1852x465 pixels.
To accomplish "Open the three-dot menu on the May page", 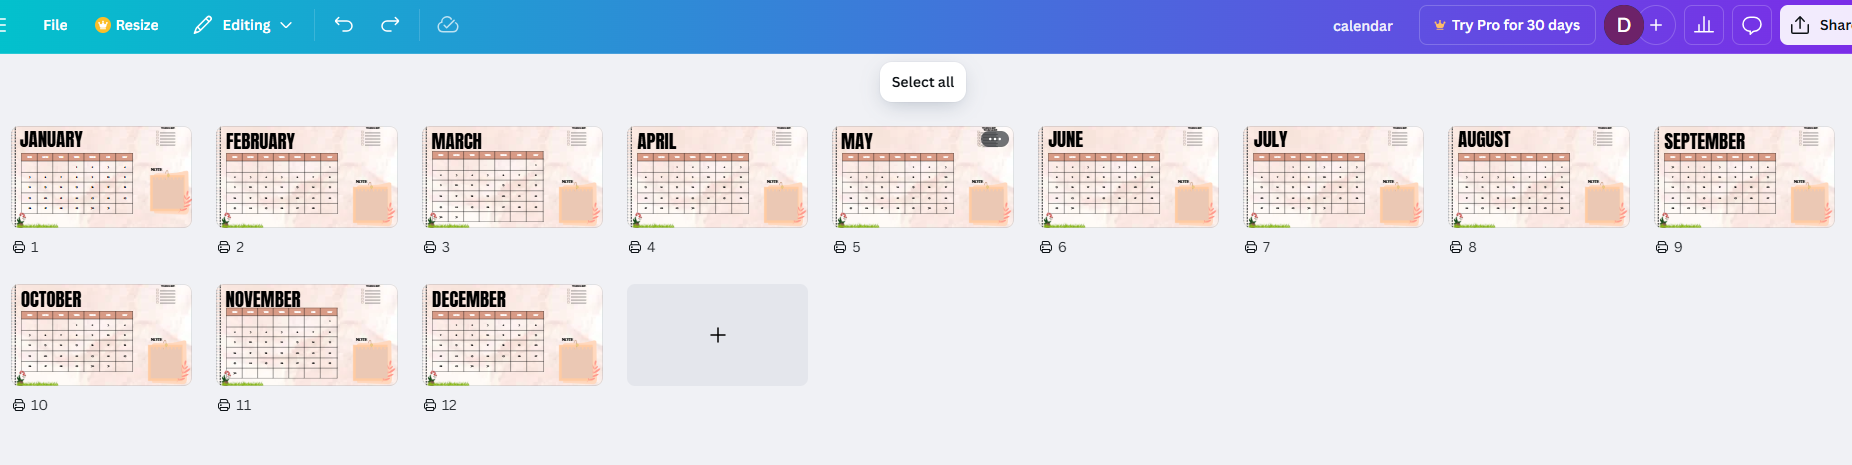I will click(994, 139).
